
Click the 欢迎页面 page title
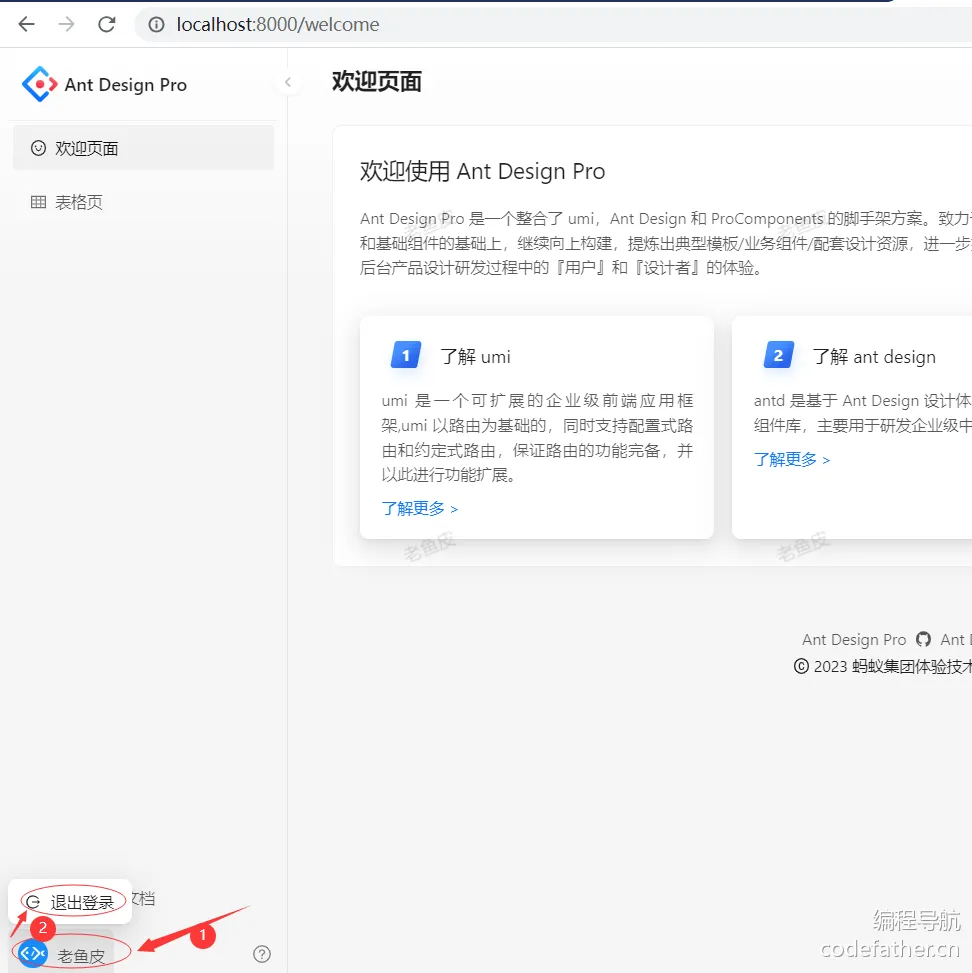[x=377, y=82]
